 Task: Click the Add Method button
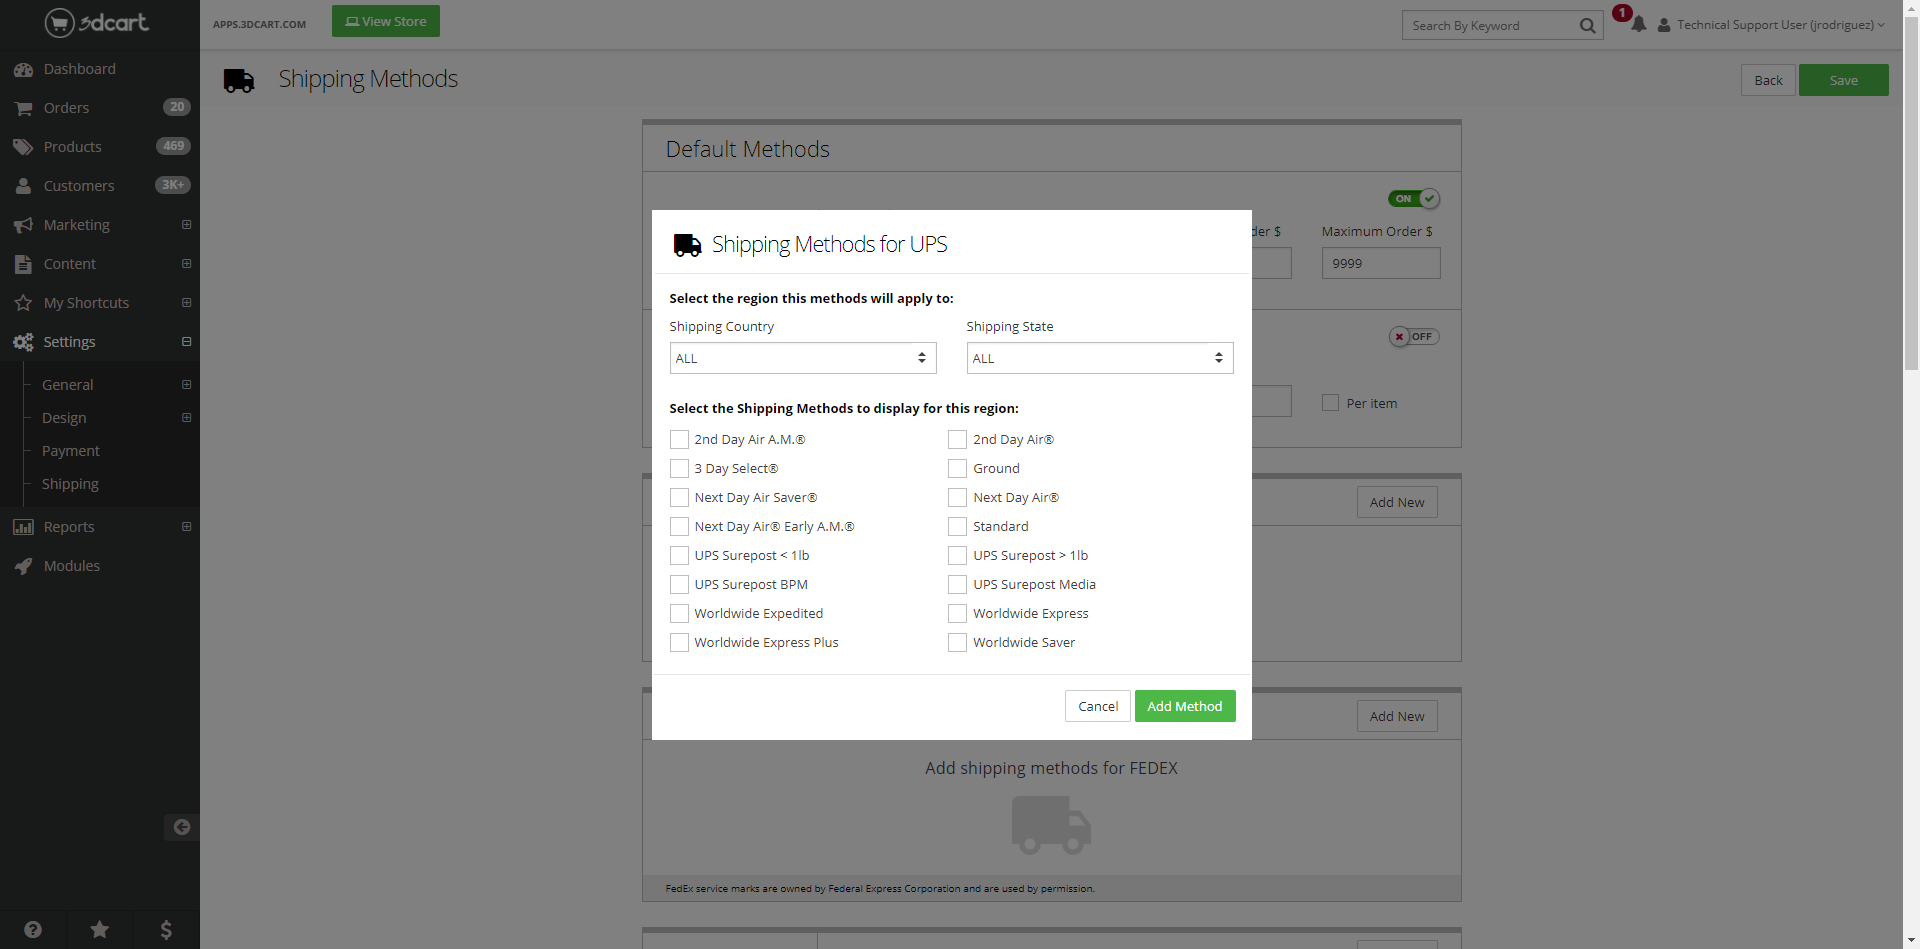pos(1184,706)
